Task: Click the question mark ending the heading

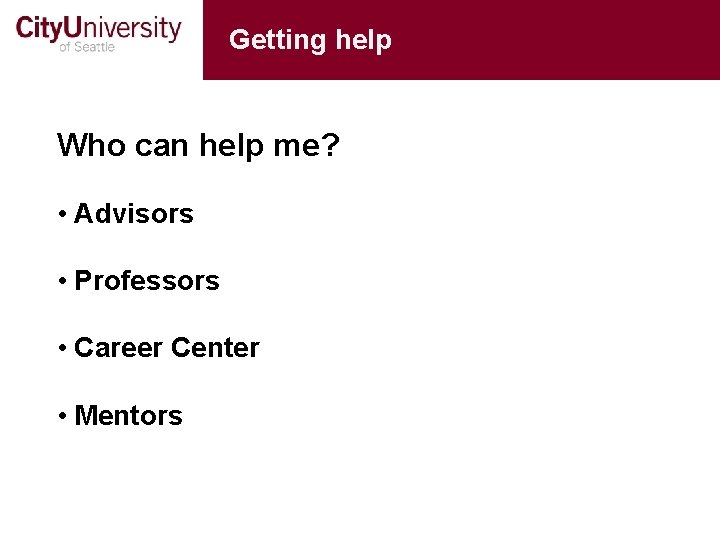Action: pos(331,146)
